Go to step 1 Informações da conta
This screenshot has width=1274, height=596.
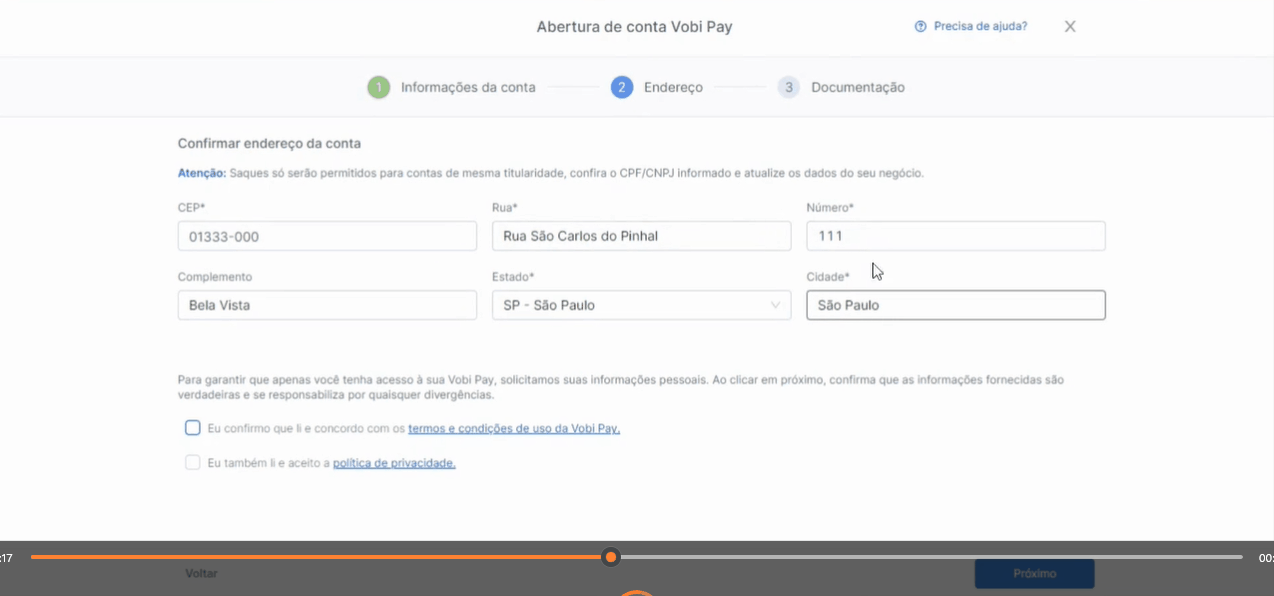451,88
